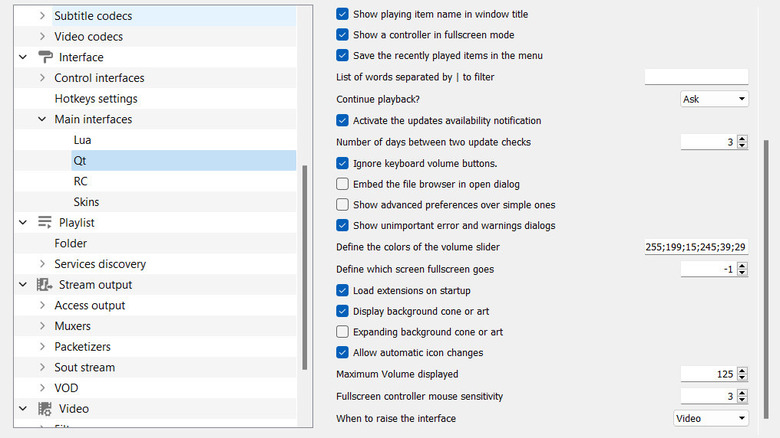Enable Embed the file browser in open dialog
Viewport: 780px width, 438px height.
coord(343,184)
